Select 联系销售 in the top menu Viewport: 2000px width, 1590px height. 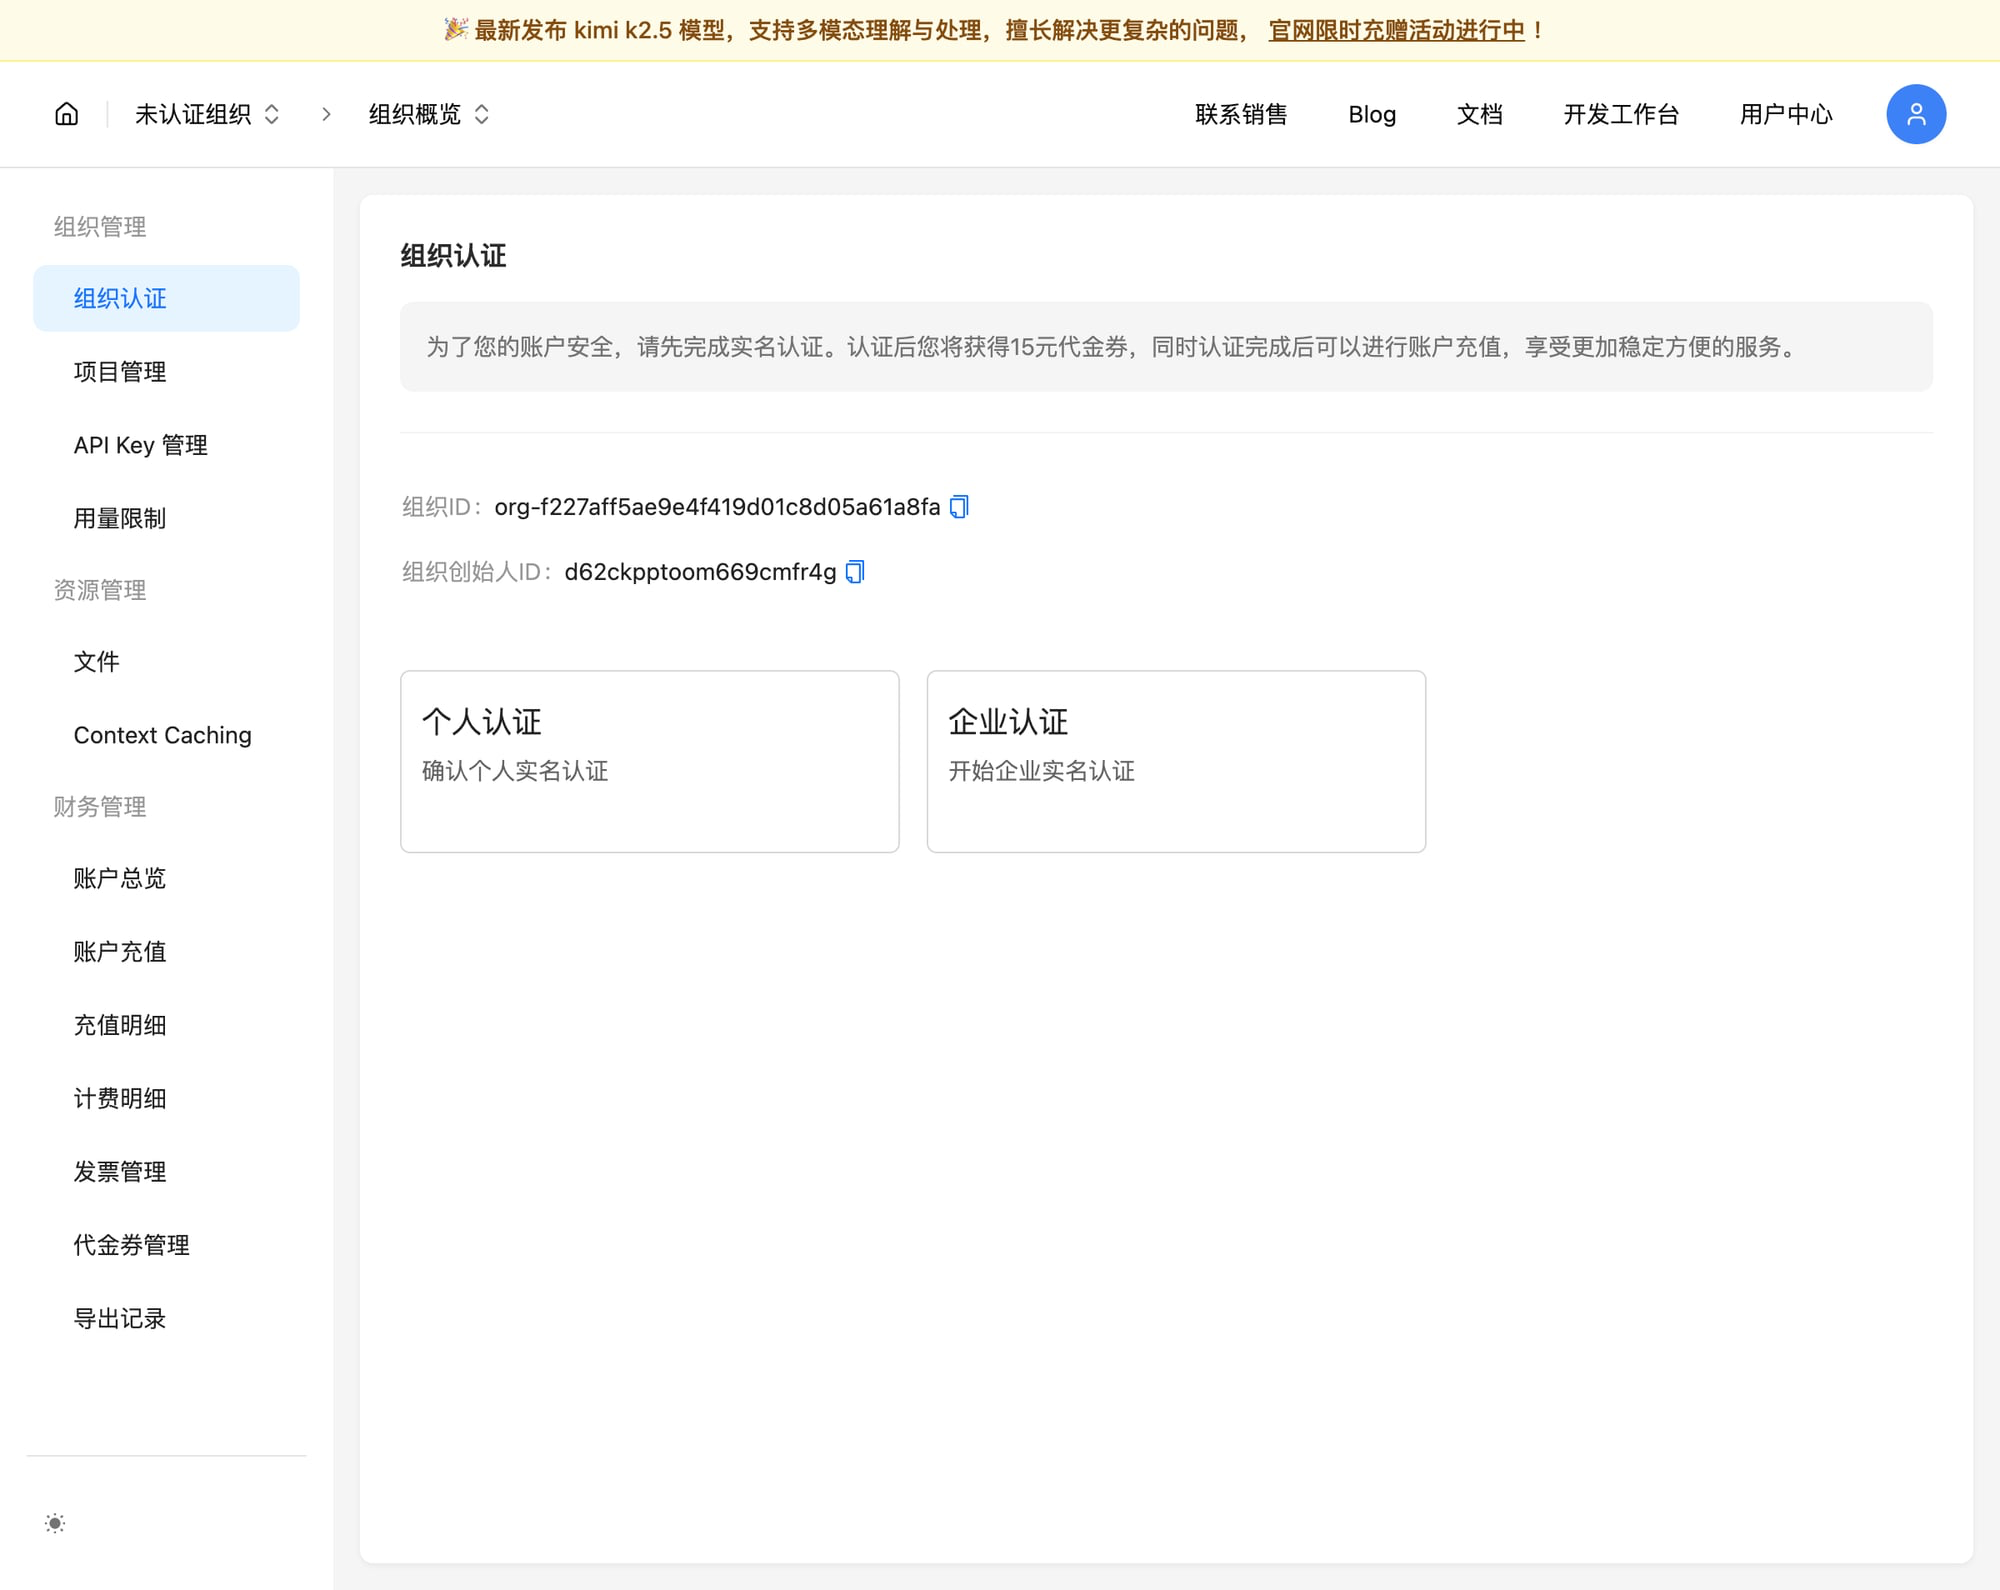coord(1240,114)
